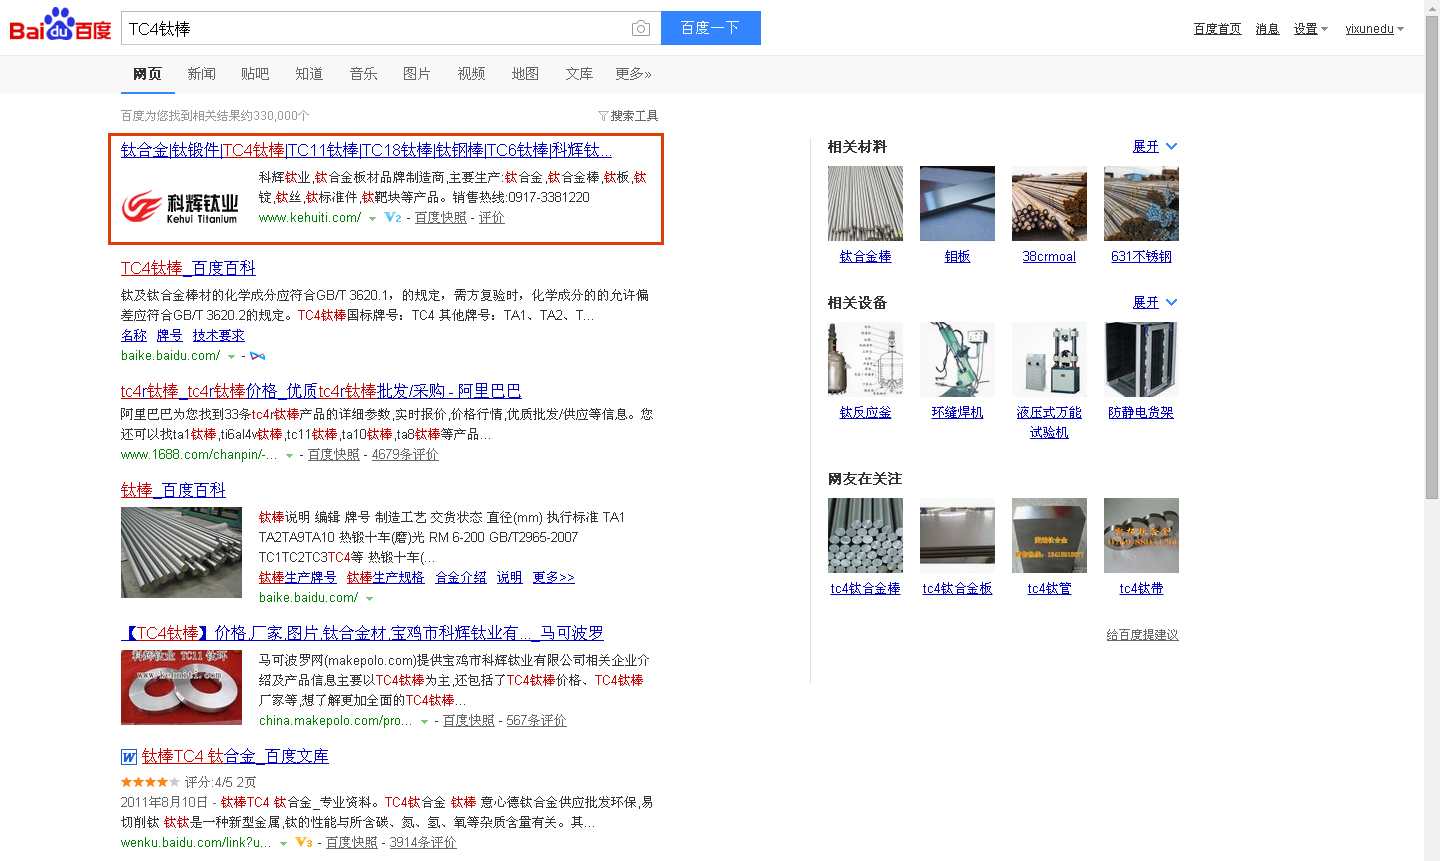This screenshot has width=1440, height=861.
Task: Click 技术要求 sublink
Action: coord(218,336)
